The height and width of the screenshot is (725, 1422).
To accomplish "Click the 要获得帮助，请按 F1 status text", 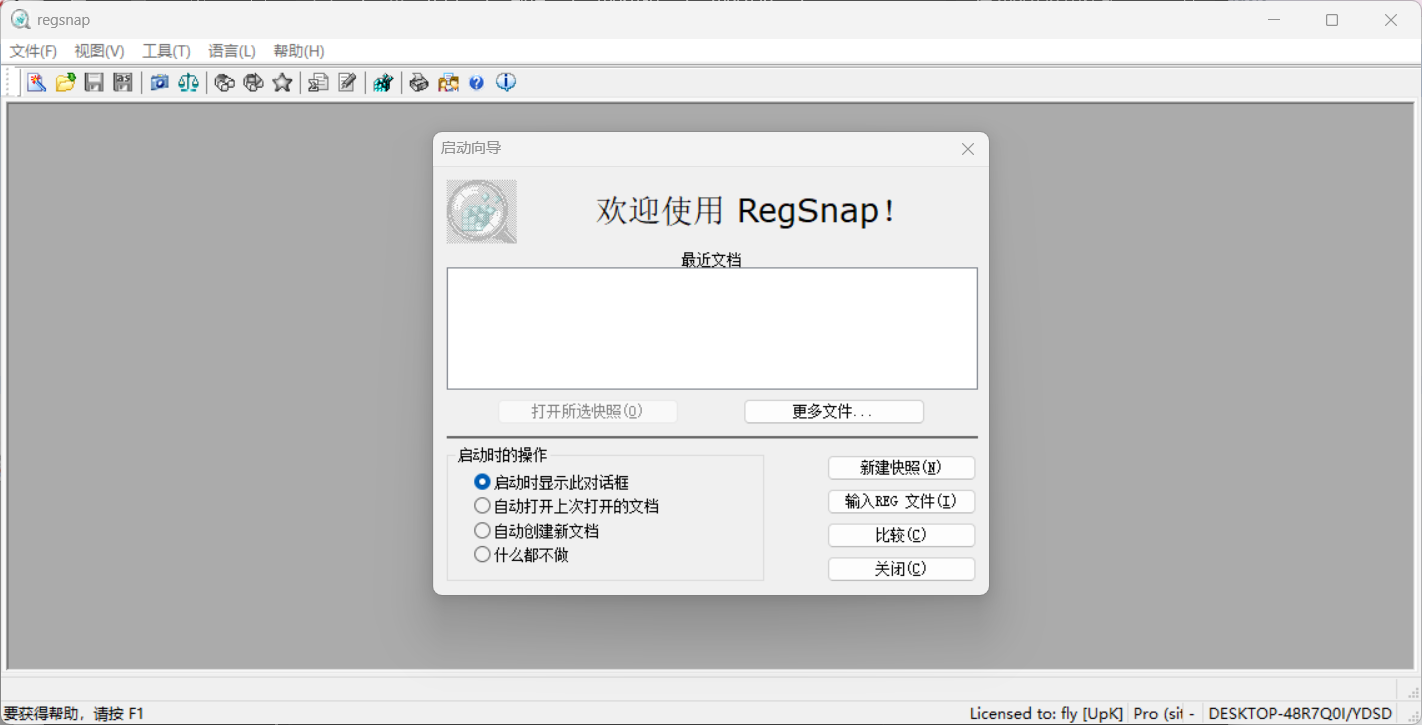I will pyautogui.click(x=74, y=714).
